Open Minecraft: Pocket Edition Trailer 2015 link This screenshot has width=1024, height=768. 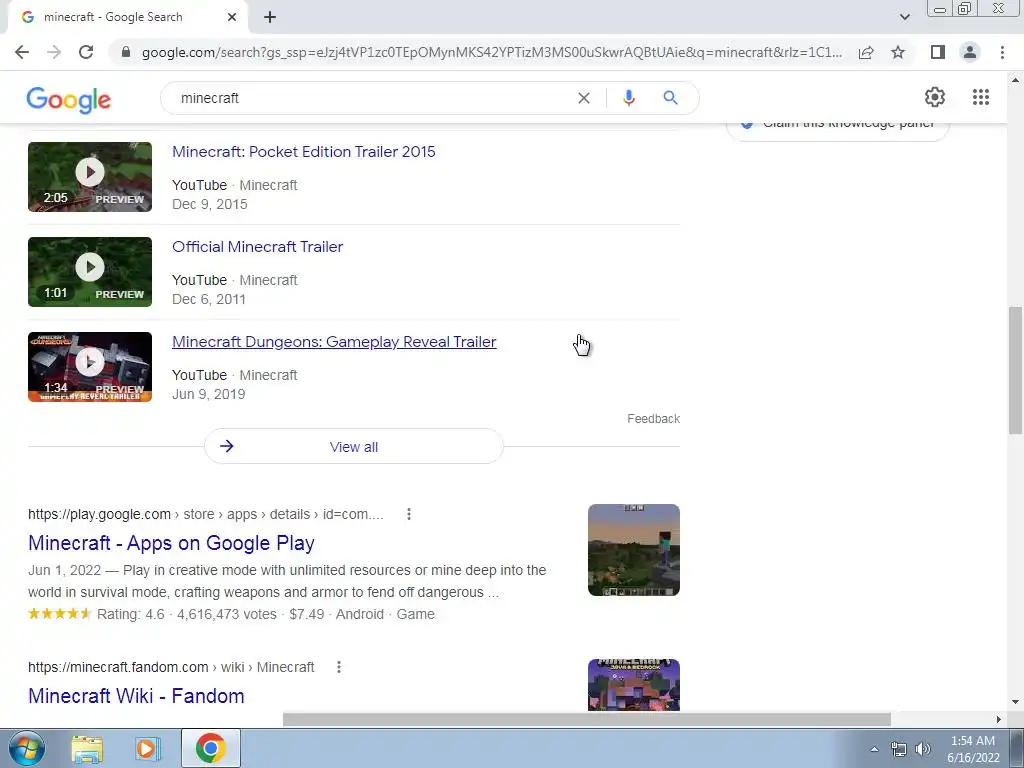pos(304,152)
